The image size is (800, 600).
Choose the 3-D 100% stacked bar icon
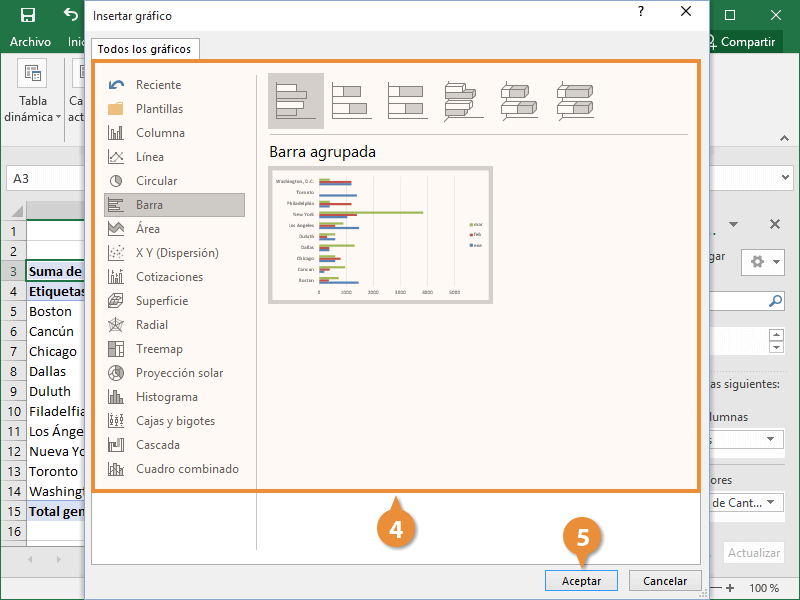575,101
